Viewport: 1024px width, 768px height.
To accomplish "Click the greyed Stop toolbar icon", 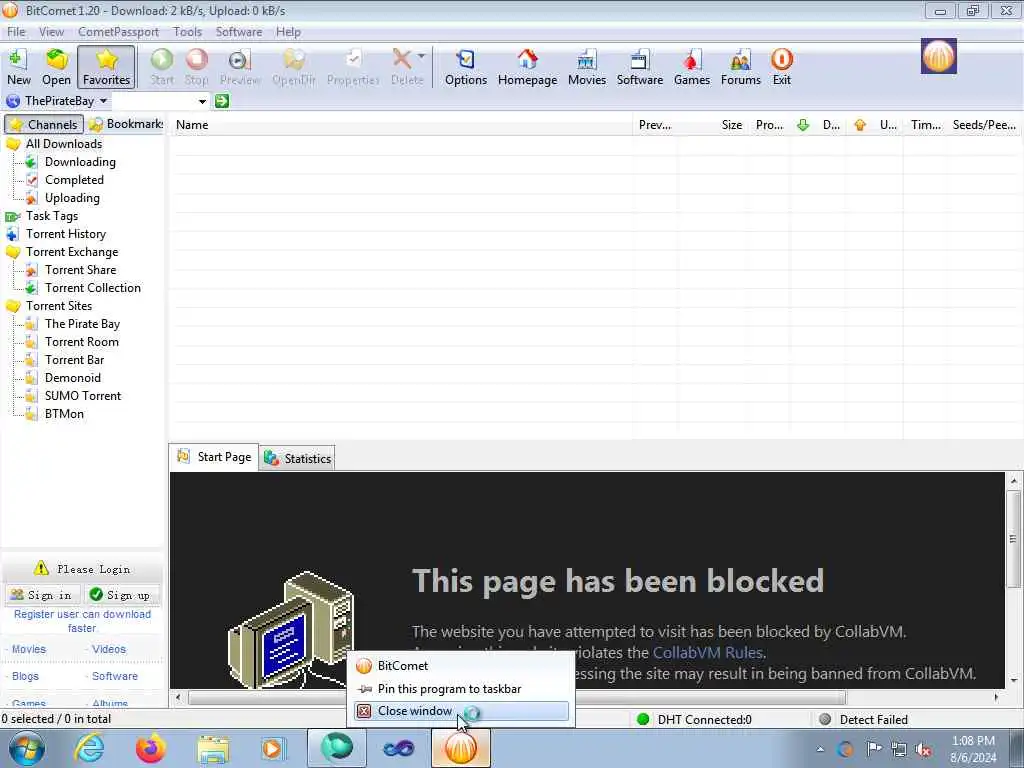I will [196, 67].
